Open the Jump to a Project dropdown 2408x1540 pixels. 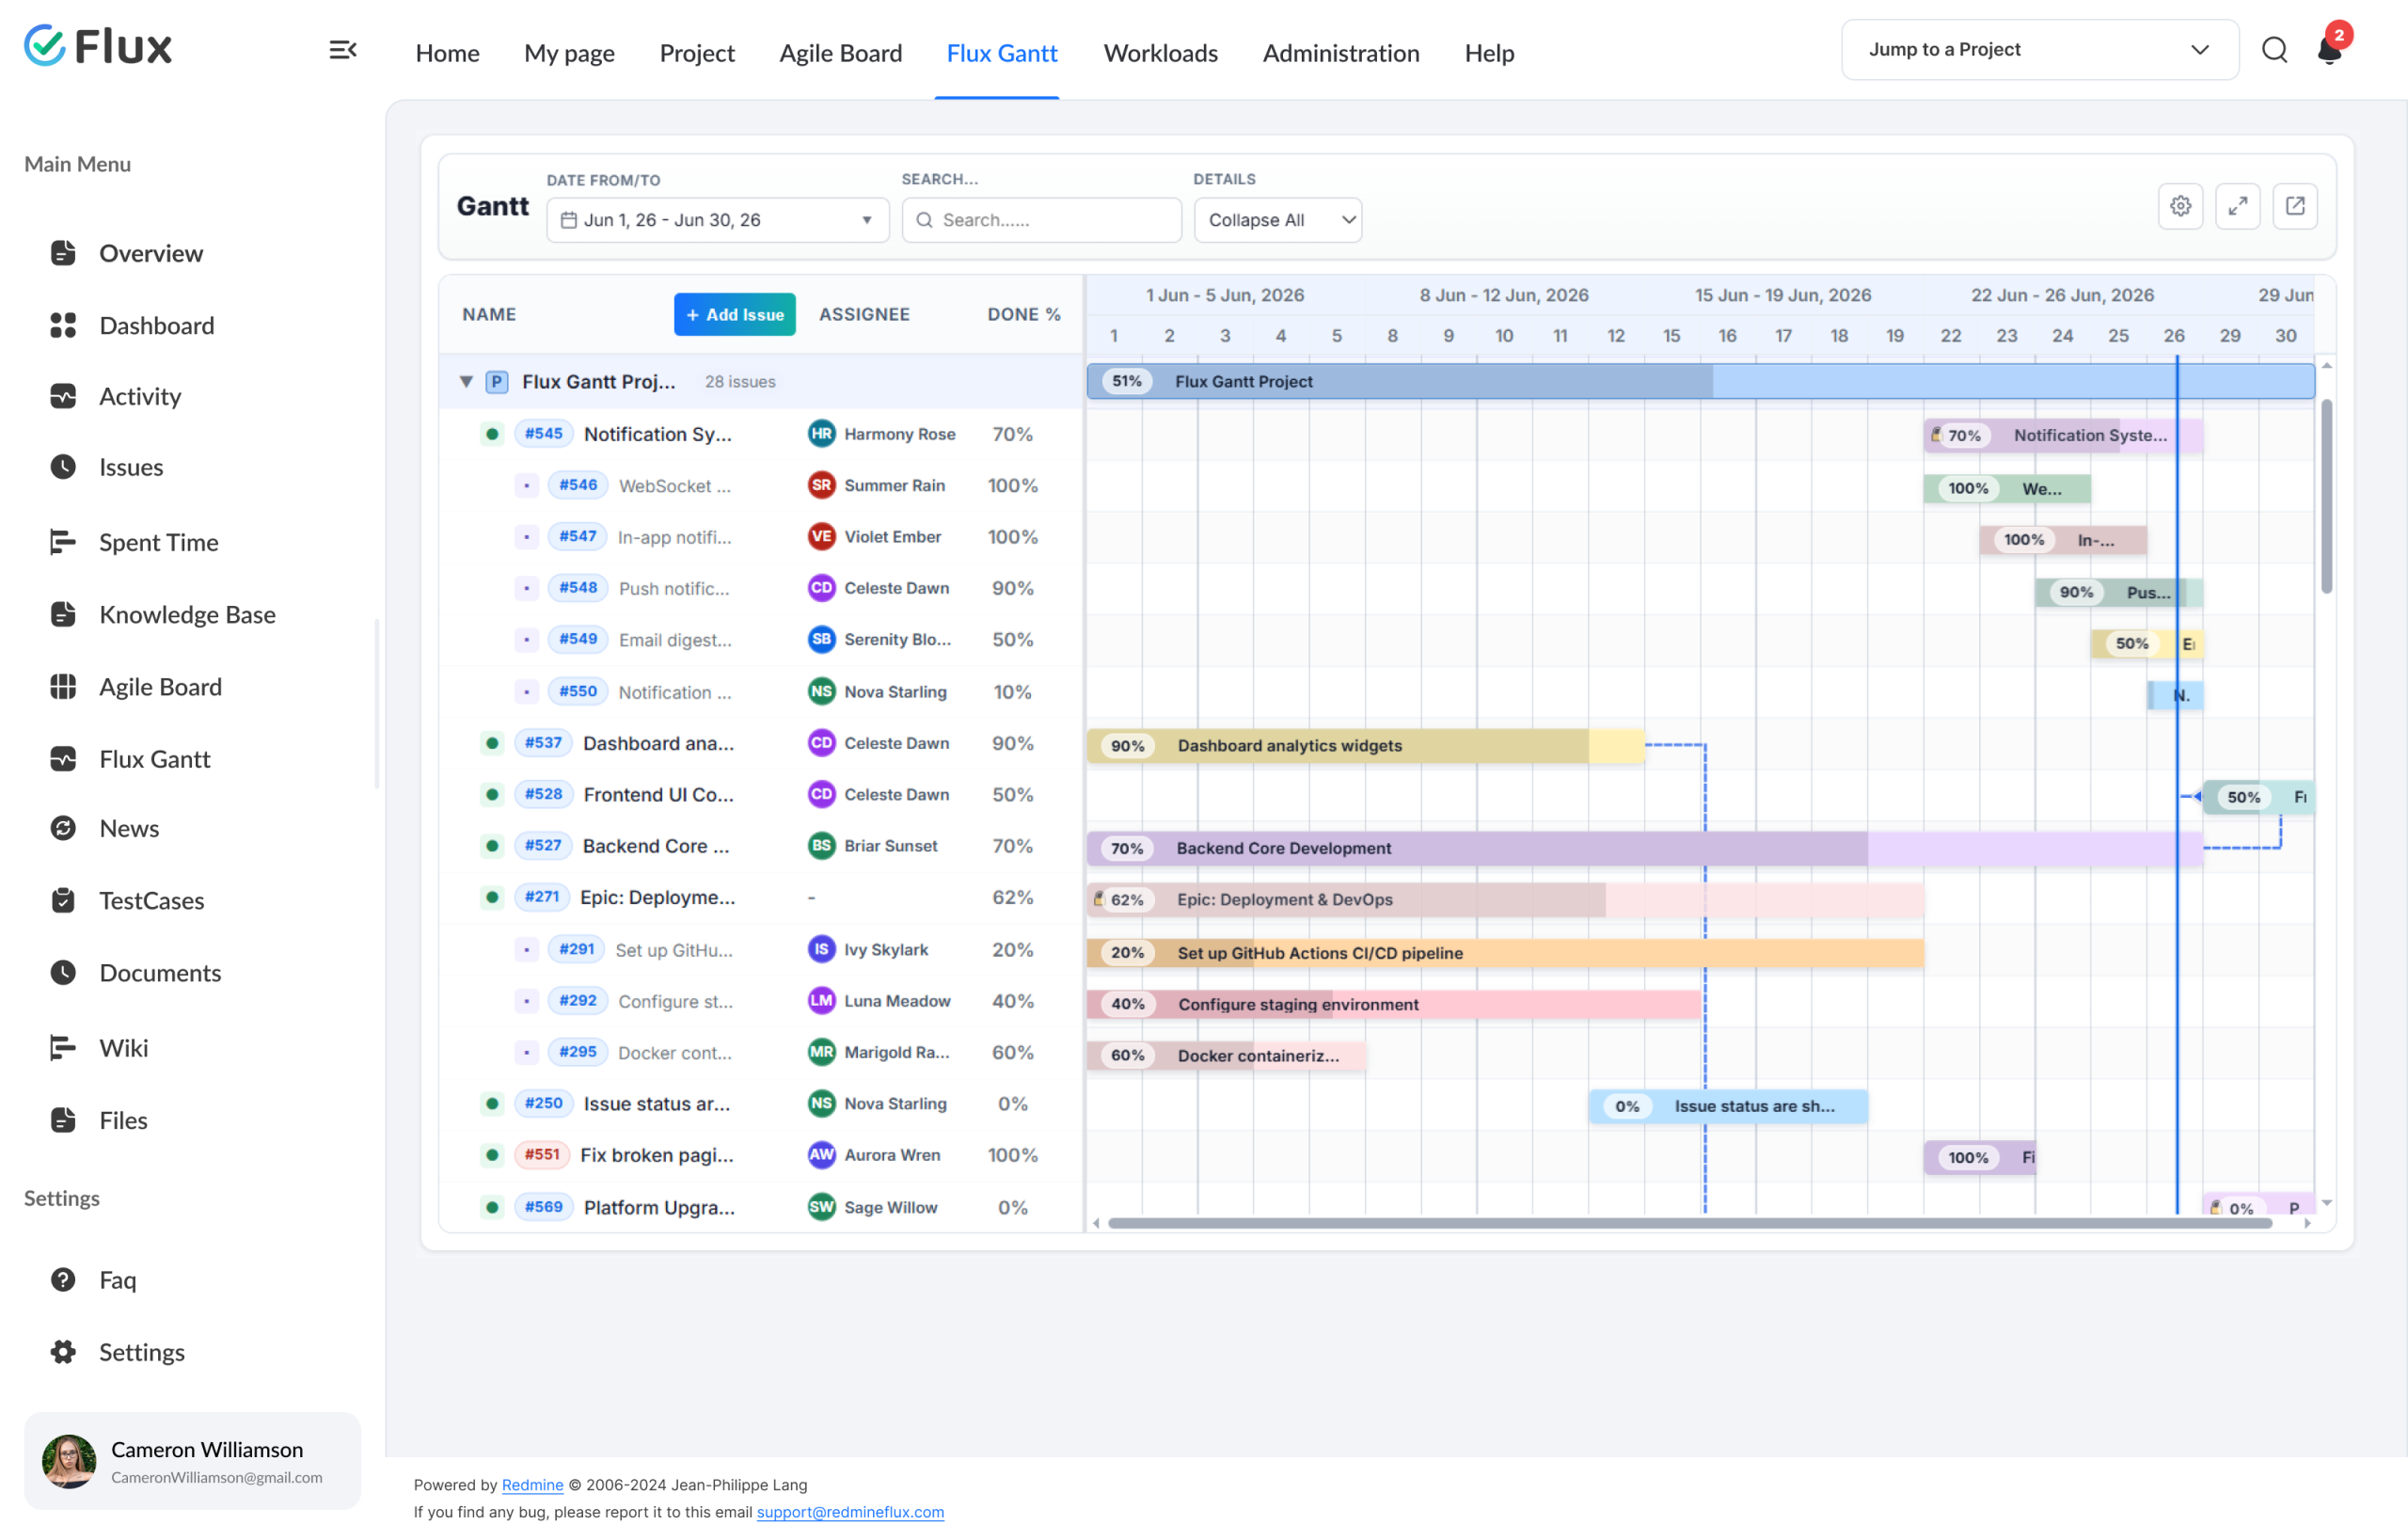coord(2039,49)
